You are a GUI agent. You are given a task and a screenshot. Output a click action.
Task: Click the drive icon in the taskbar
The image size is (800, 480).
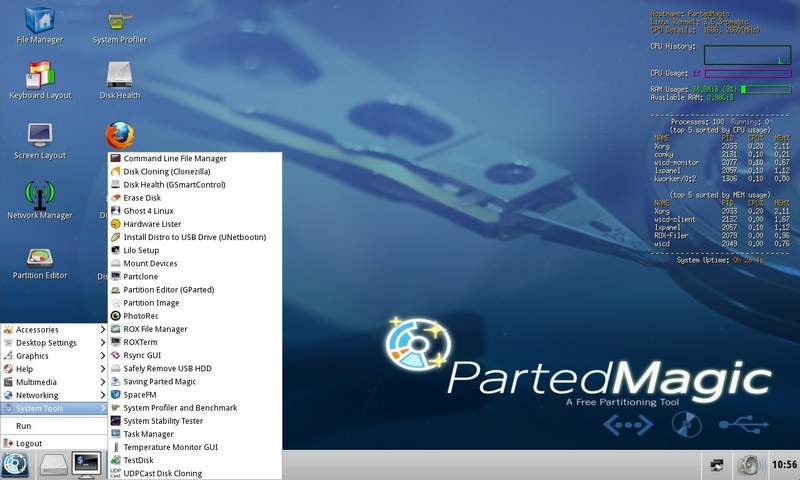54,465
